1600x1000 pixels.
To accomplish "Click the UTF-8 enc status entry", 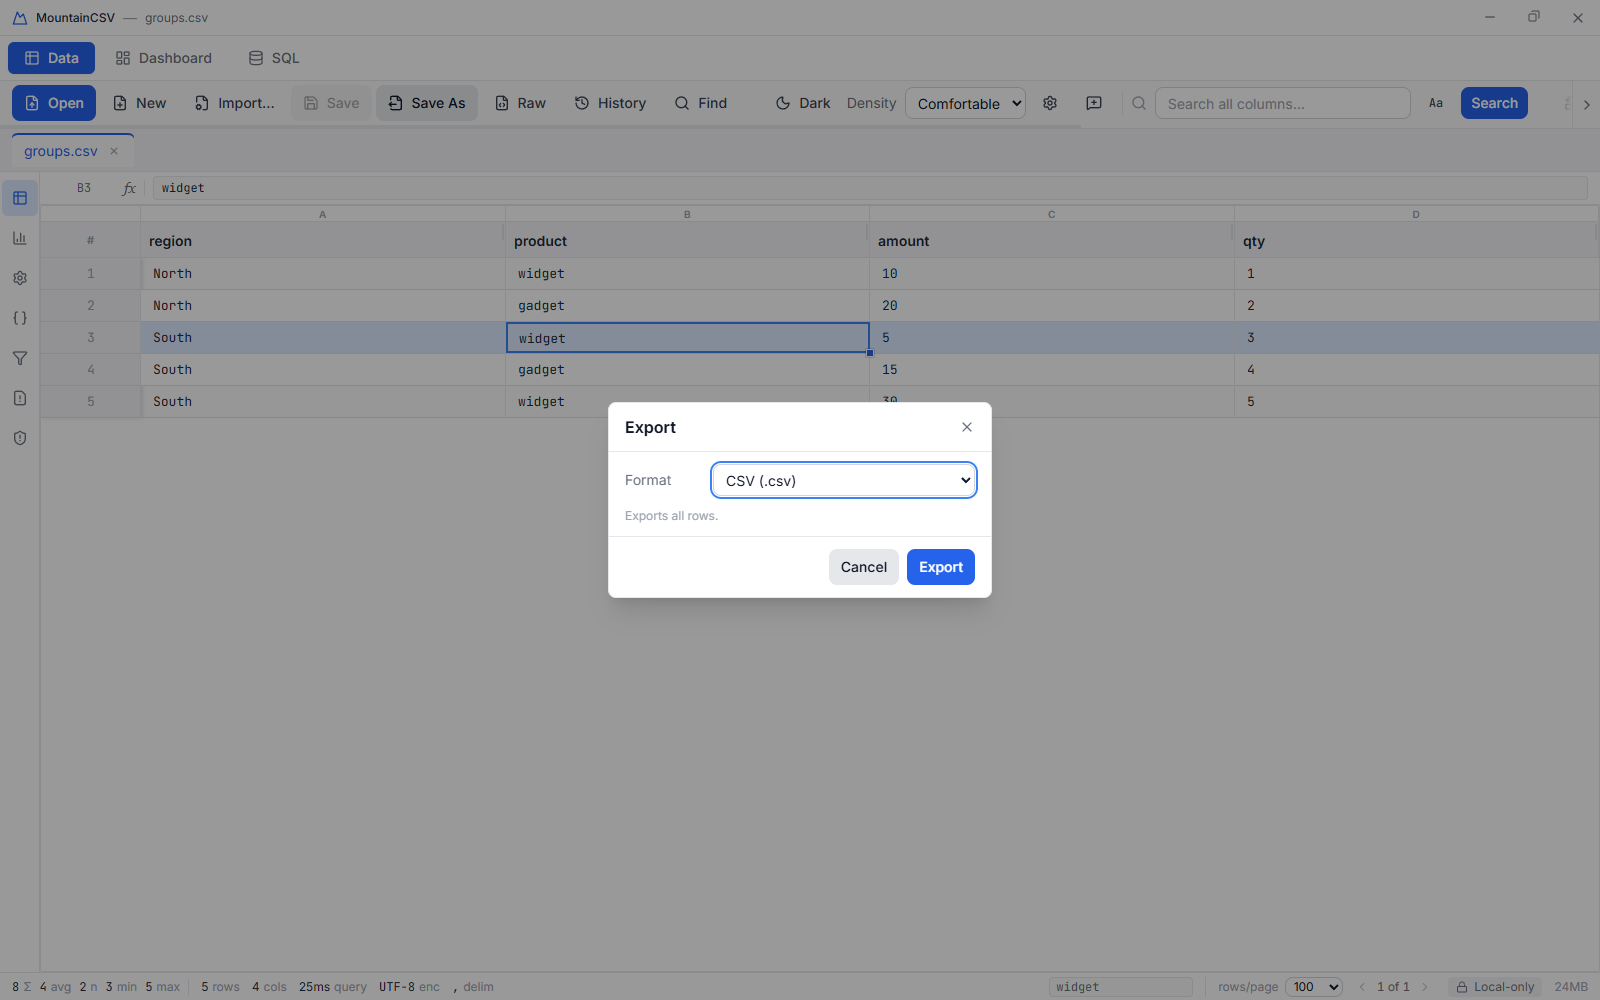I will [409, 987].
